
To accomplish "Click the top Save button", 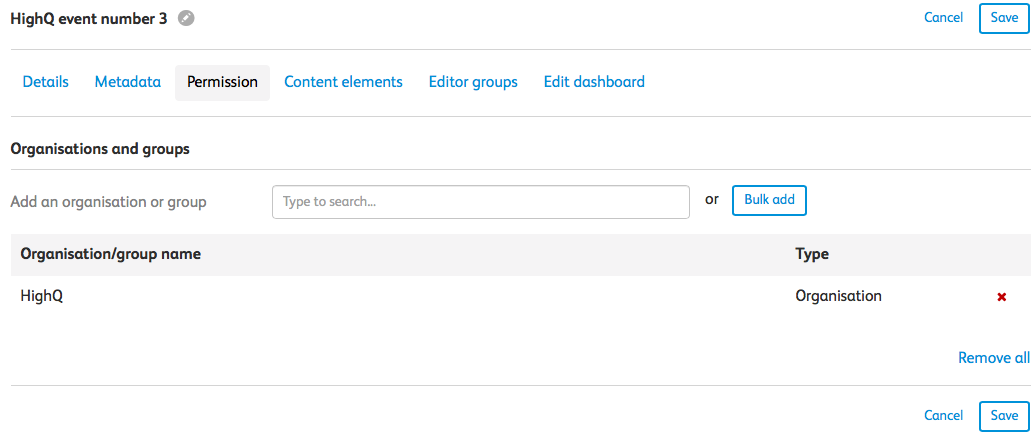I will (1004, 17).
